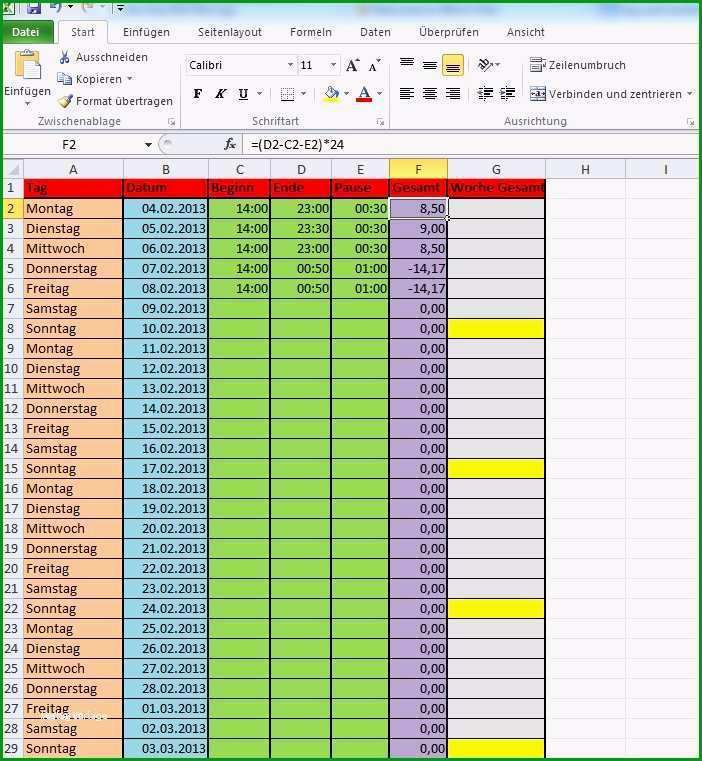Click the Zeilenumbruch wrap text button
The width and height of the screenshot is (702, 761).
578,65
